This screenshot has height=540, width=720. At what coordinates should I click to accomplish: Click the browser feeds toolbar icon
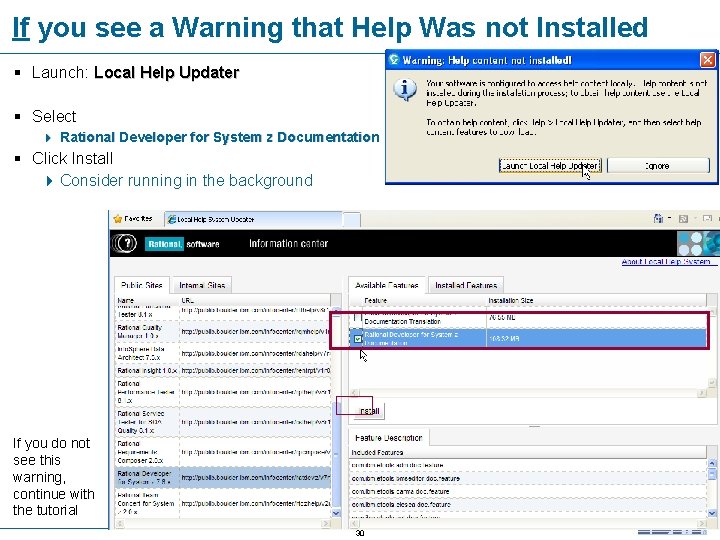coord(683,219)
